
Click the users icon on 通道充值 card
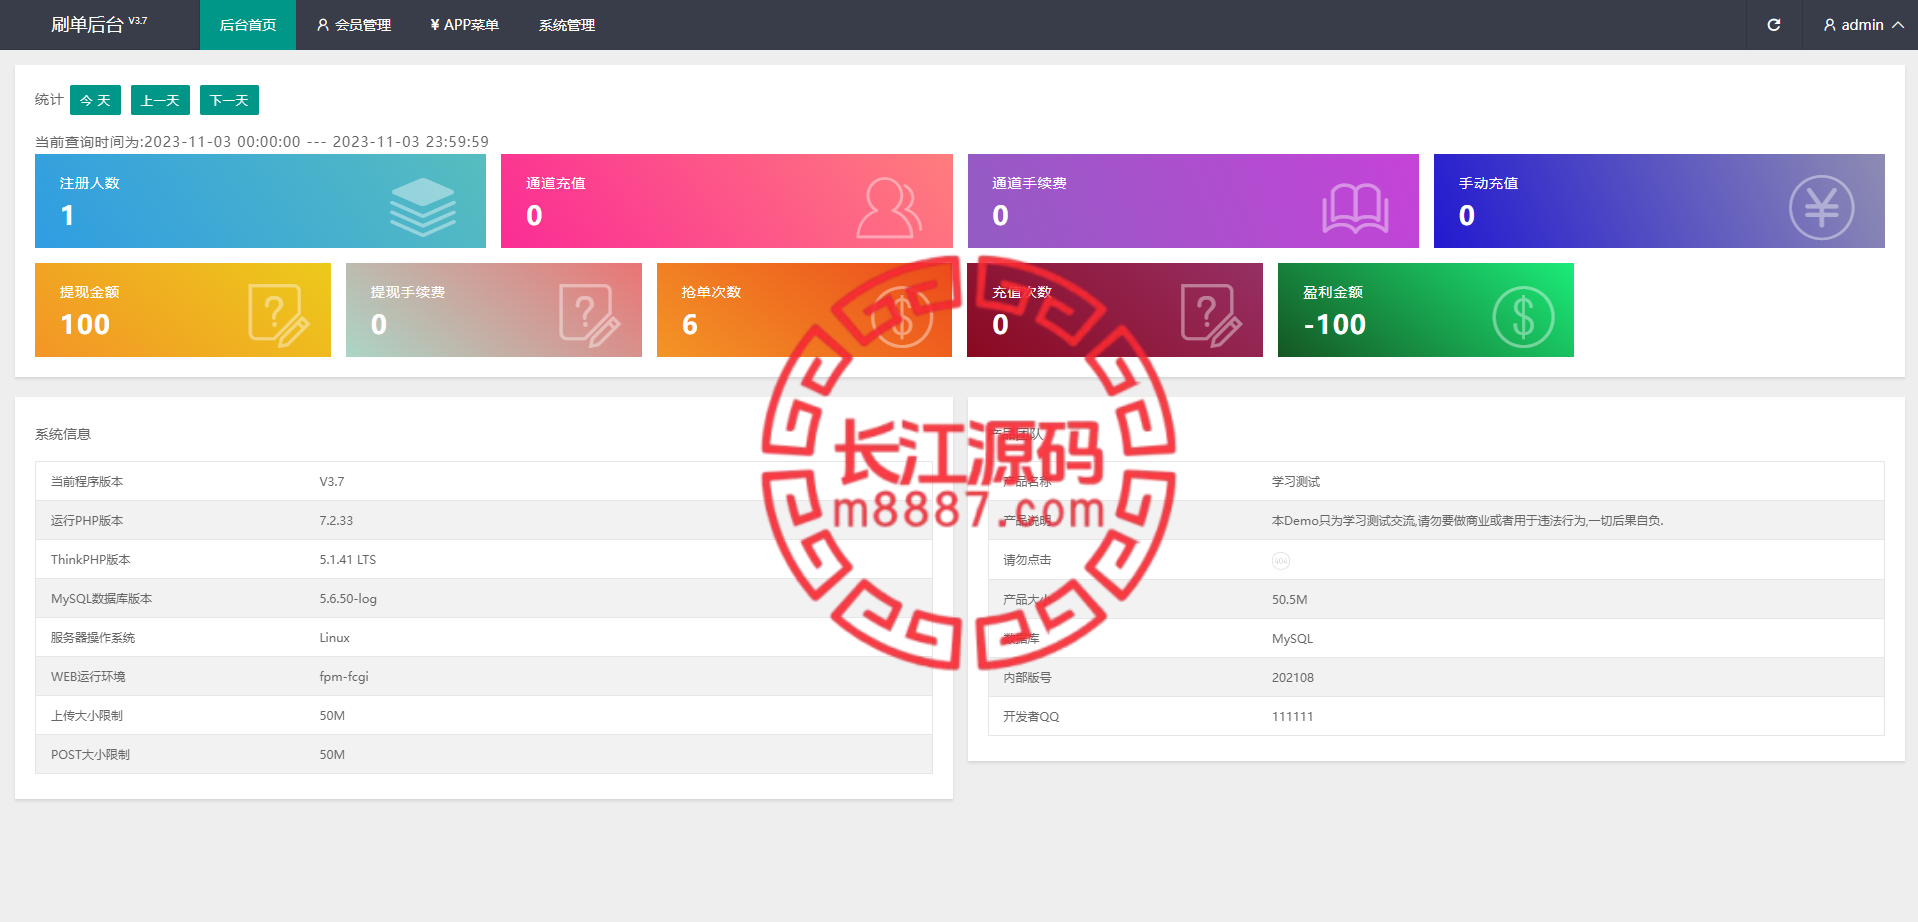coord(889,207)
